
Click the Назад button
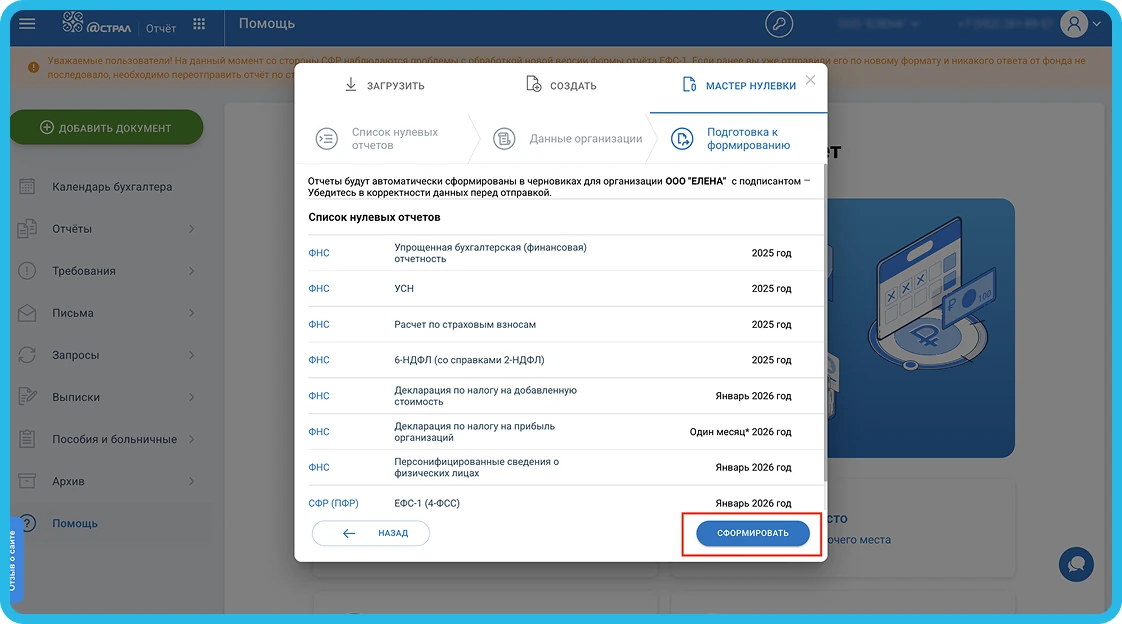click(371, 534)
